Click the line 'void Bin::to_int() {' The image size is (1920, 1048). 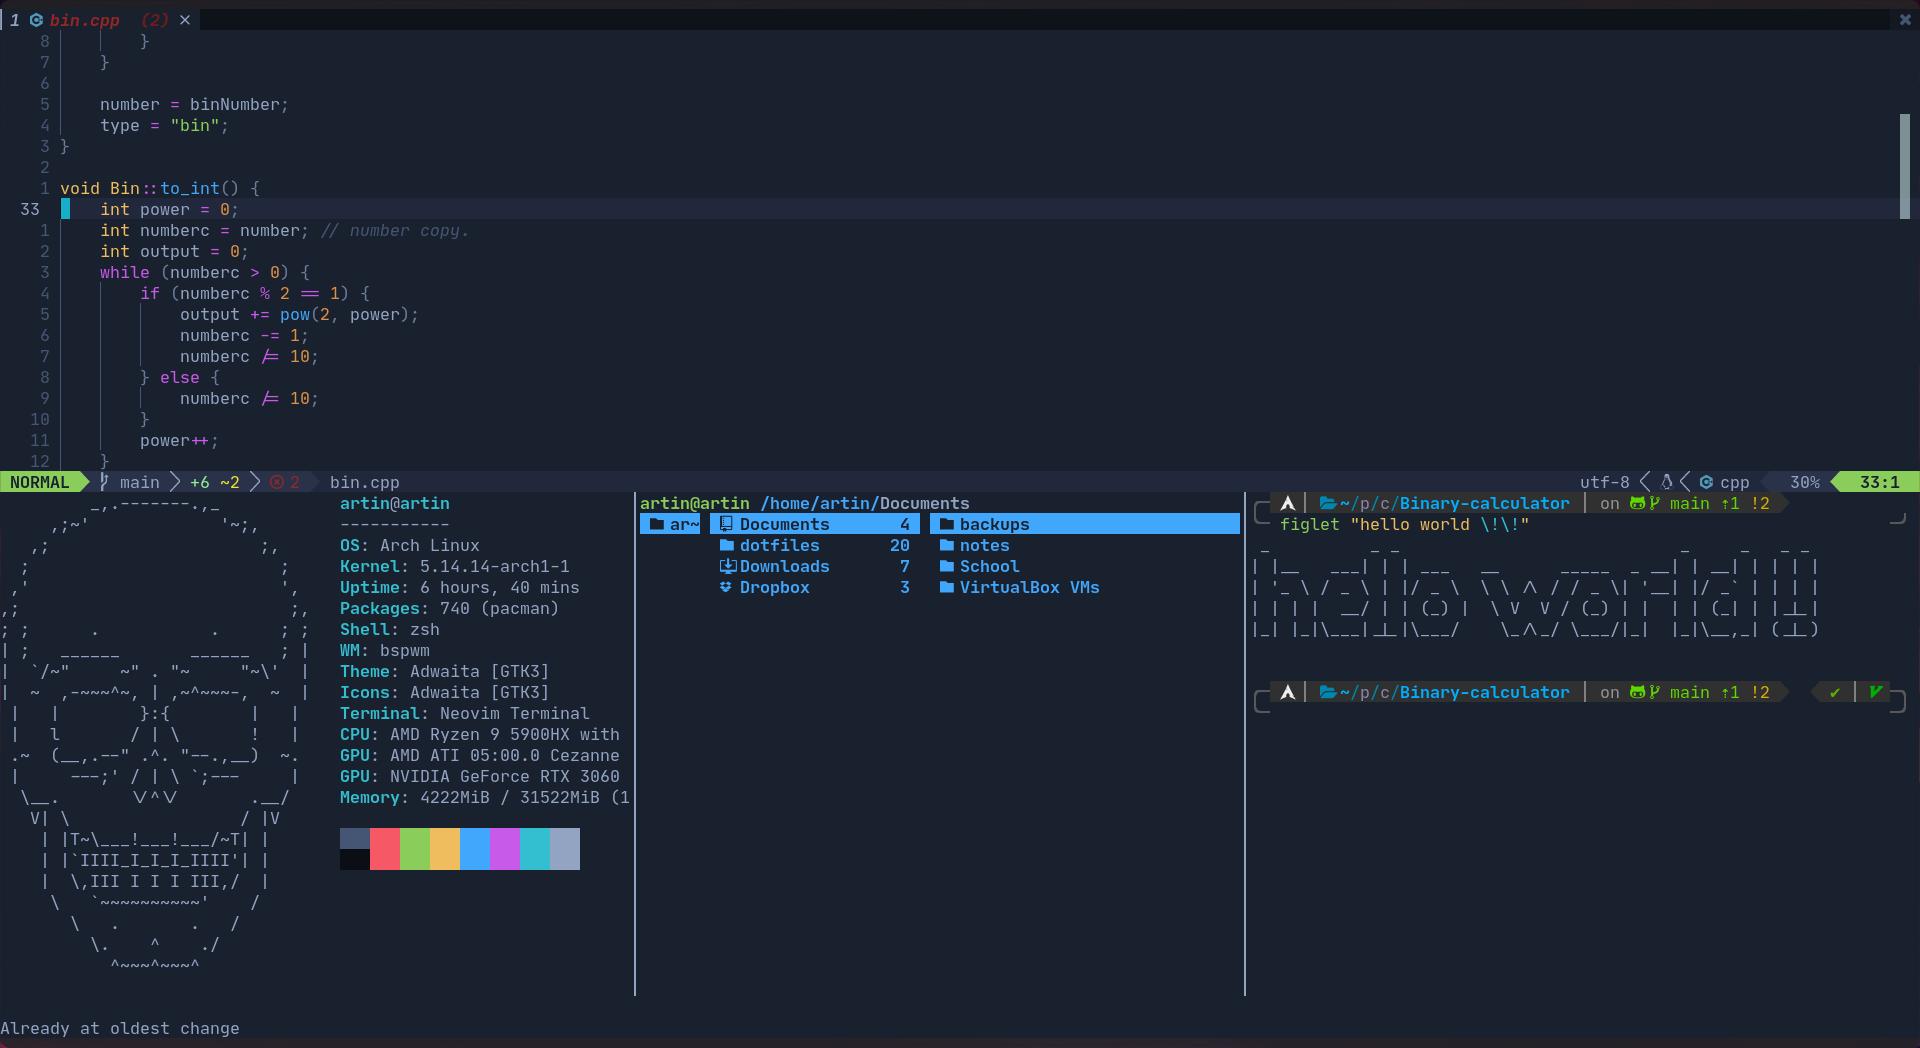tap(160, 188)
